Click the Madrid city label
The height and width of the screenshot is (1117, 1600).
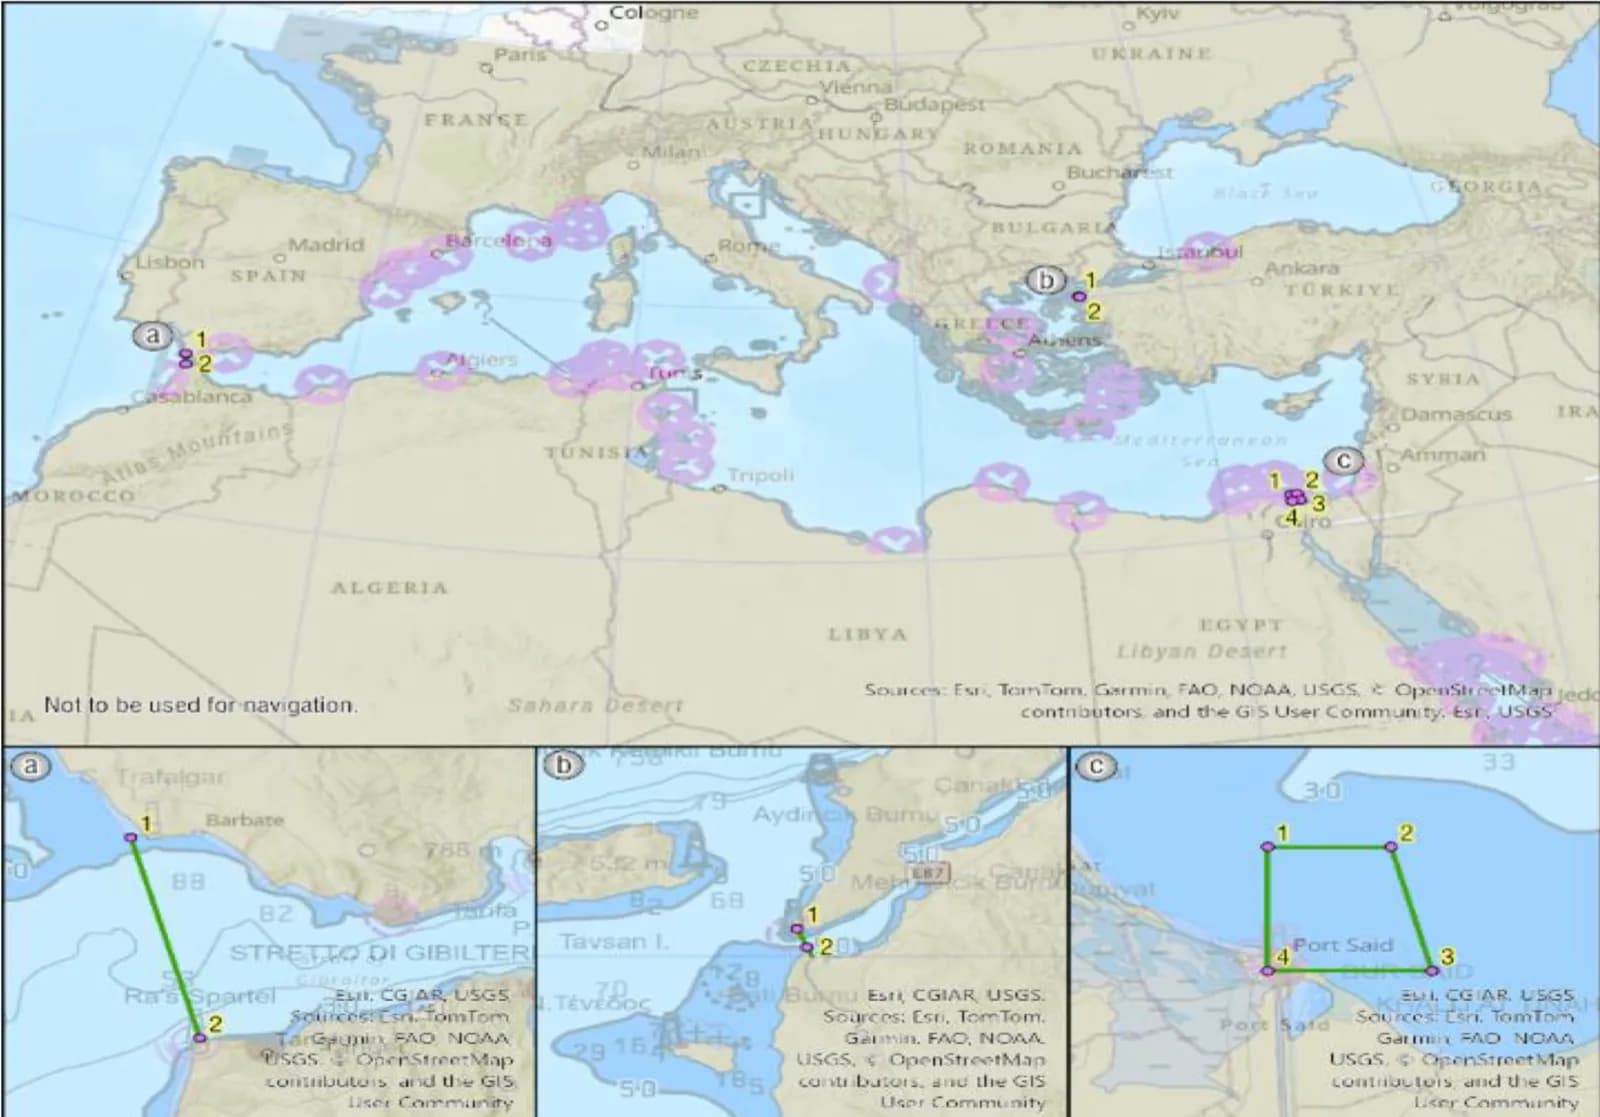point(326,244)
